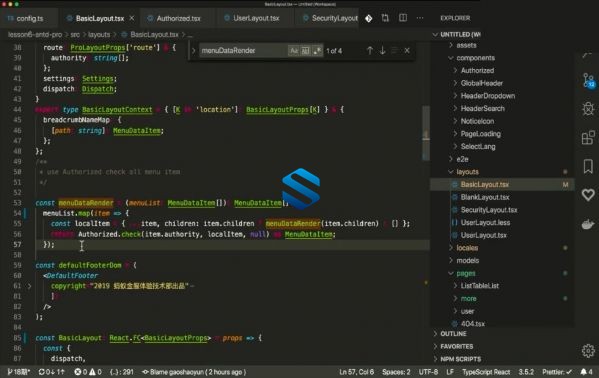Close the find widget

[x=407, y=50]
